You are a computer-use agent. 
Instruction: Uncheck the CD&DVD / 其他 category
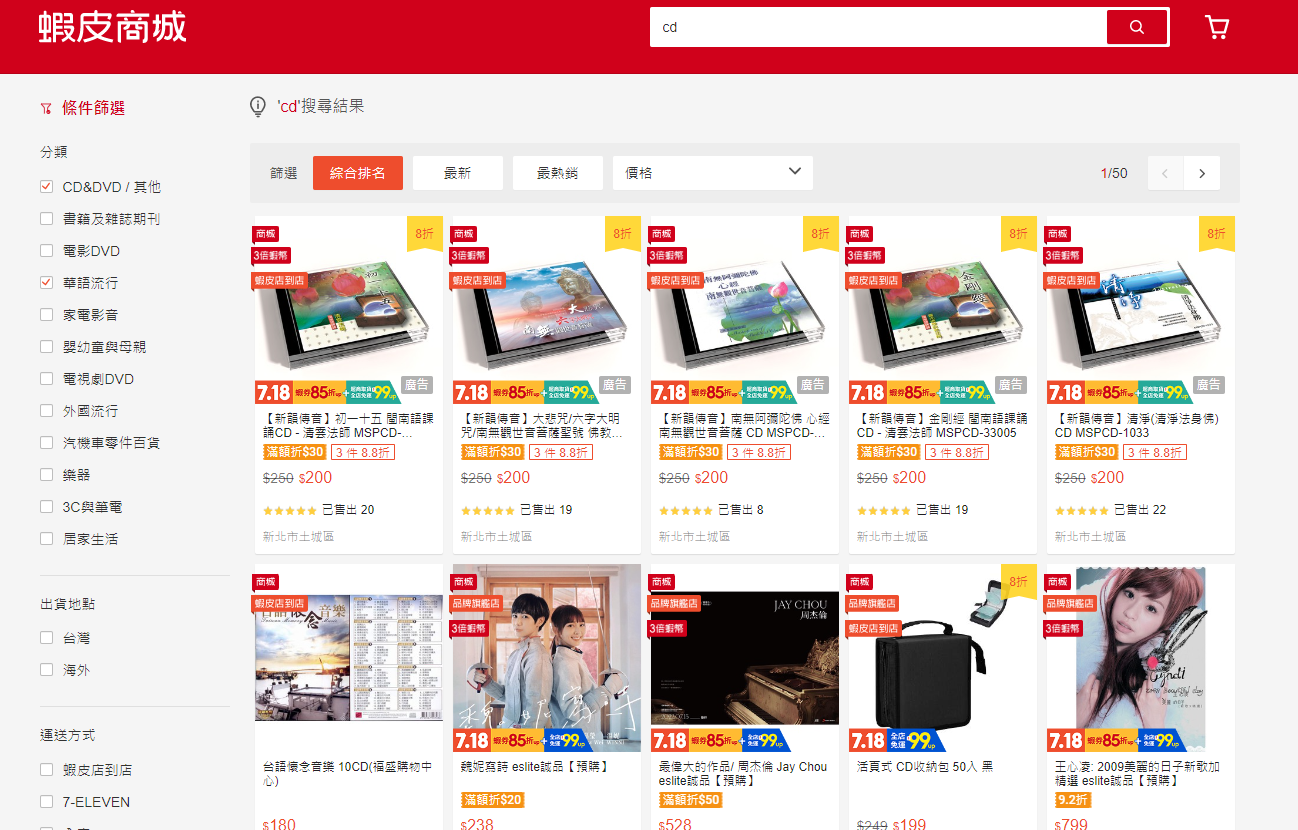46,187
